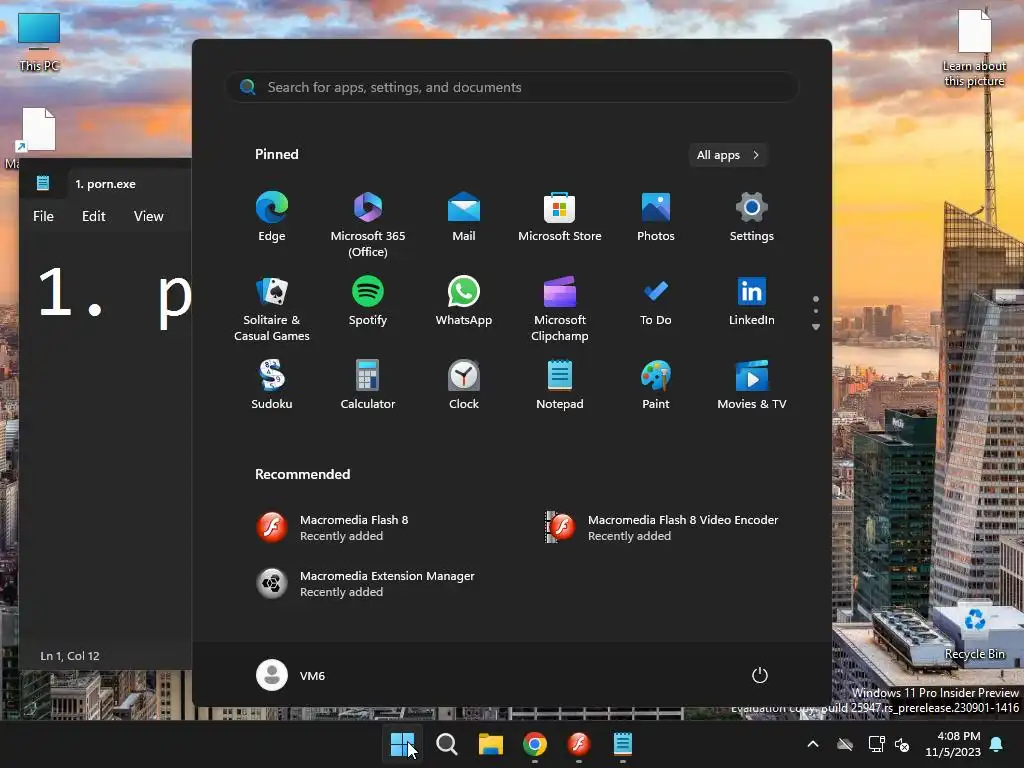The height and width of the screenshot is (768, 1024).
Task: Open the Calculator app
Action: tap(368, 385)
